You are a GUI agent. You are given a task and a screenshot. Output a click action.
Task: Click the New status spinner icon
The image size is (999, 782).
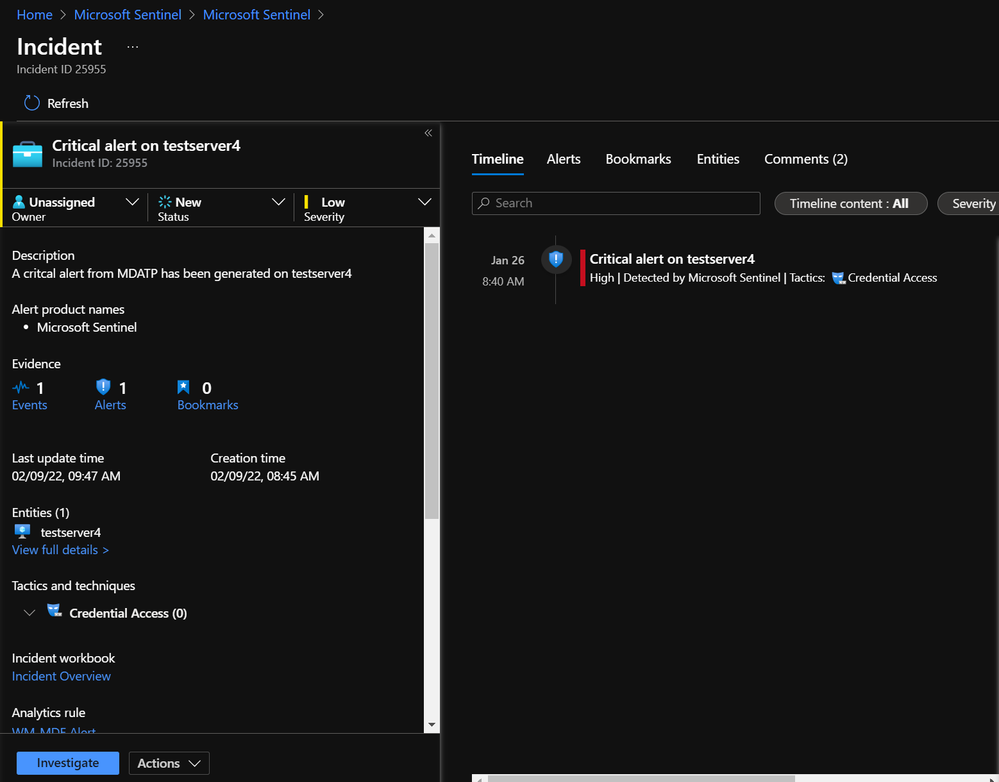(x=165, y=202)
